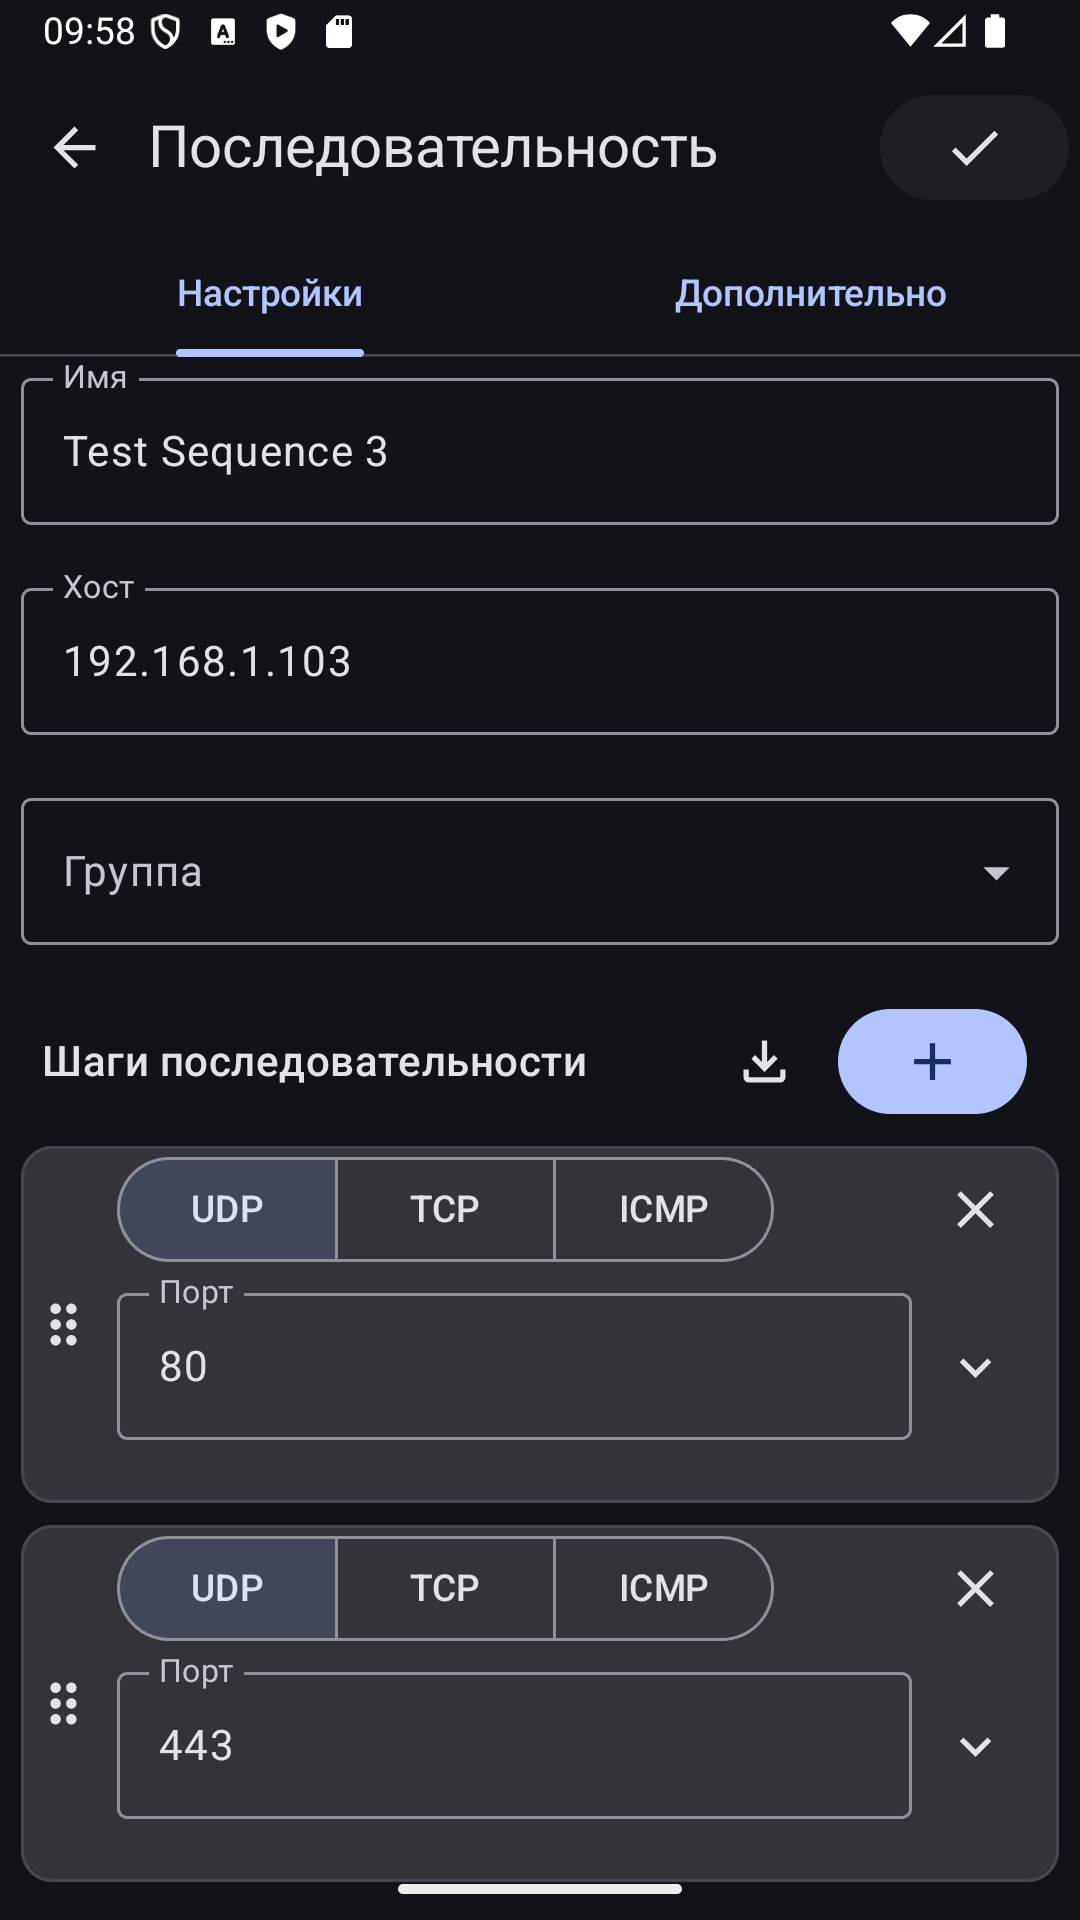Open the Группа dropdown
This screenshot has height=1920, width=1080.
(x=540, y=872)
